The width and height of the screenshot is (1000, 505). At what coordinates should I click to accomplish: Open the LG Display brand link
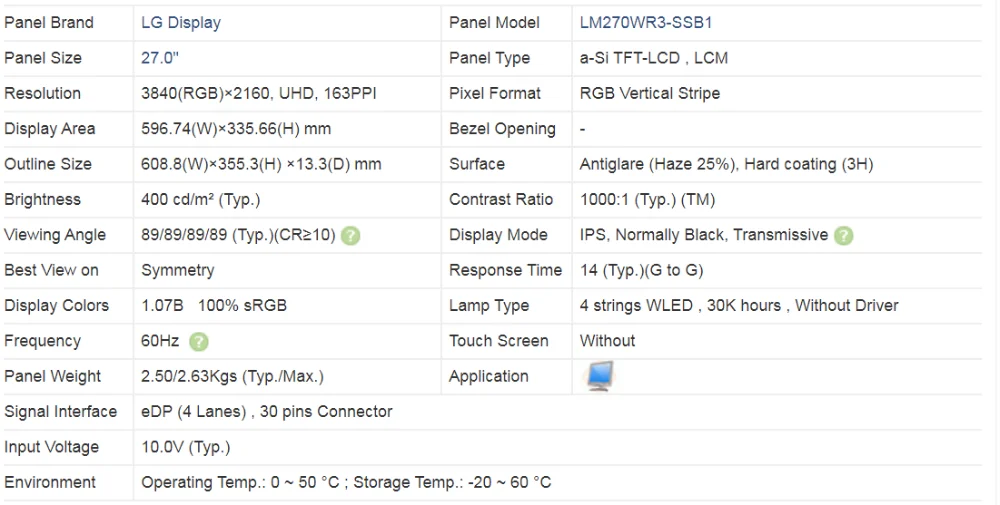pyautogui.click(x=181, y=22)
